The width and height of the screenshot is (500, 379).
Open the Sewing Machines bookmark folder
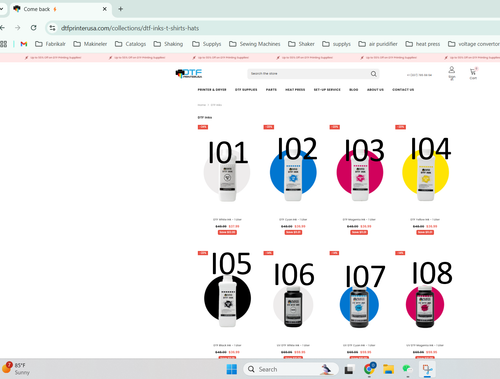pos(255,44)
